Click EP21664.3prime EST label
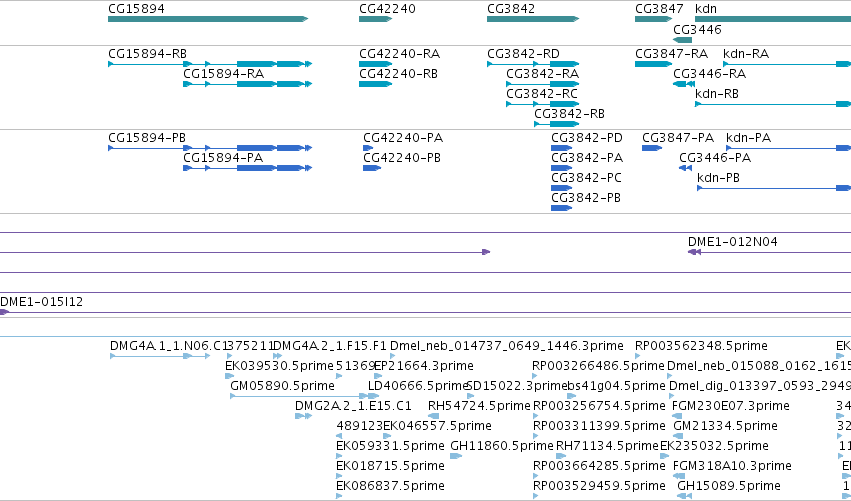This screenshot has height=501, width=851. point(424,366)
